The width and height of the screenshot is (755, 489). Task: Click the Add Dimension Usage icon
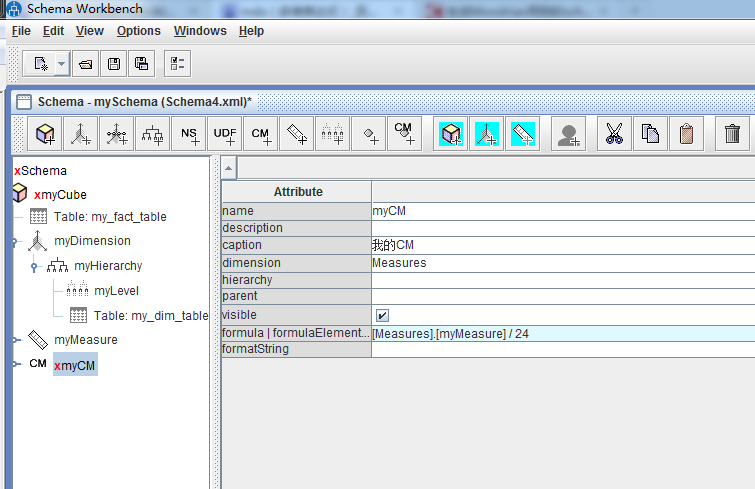(x=117, y=134)
